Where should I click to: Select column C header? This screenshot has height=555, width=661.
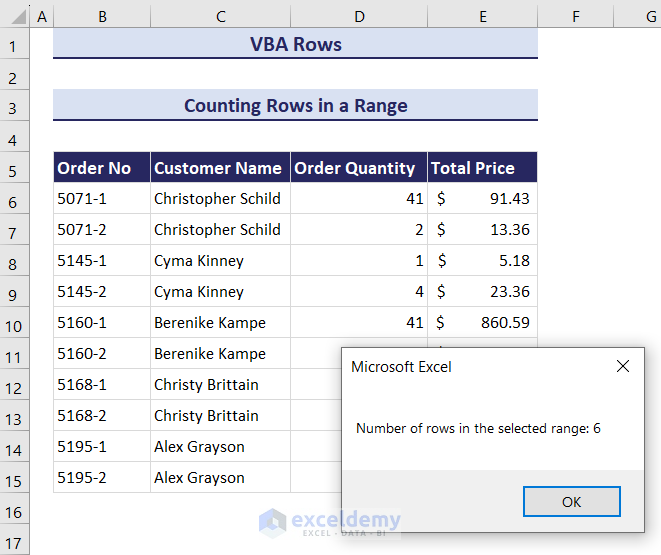(220, 17)
